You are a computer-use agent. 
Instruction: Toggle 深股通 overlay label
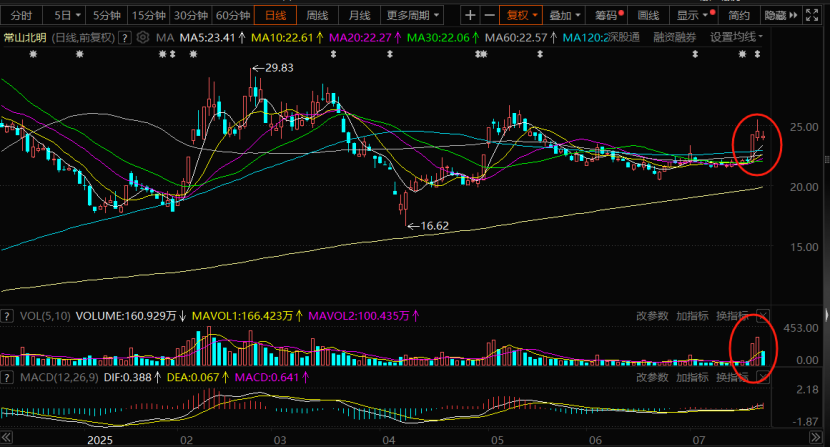[x=624, y=37]
